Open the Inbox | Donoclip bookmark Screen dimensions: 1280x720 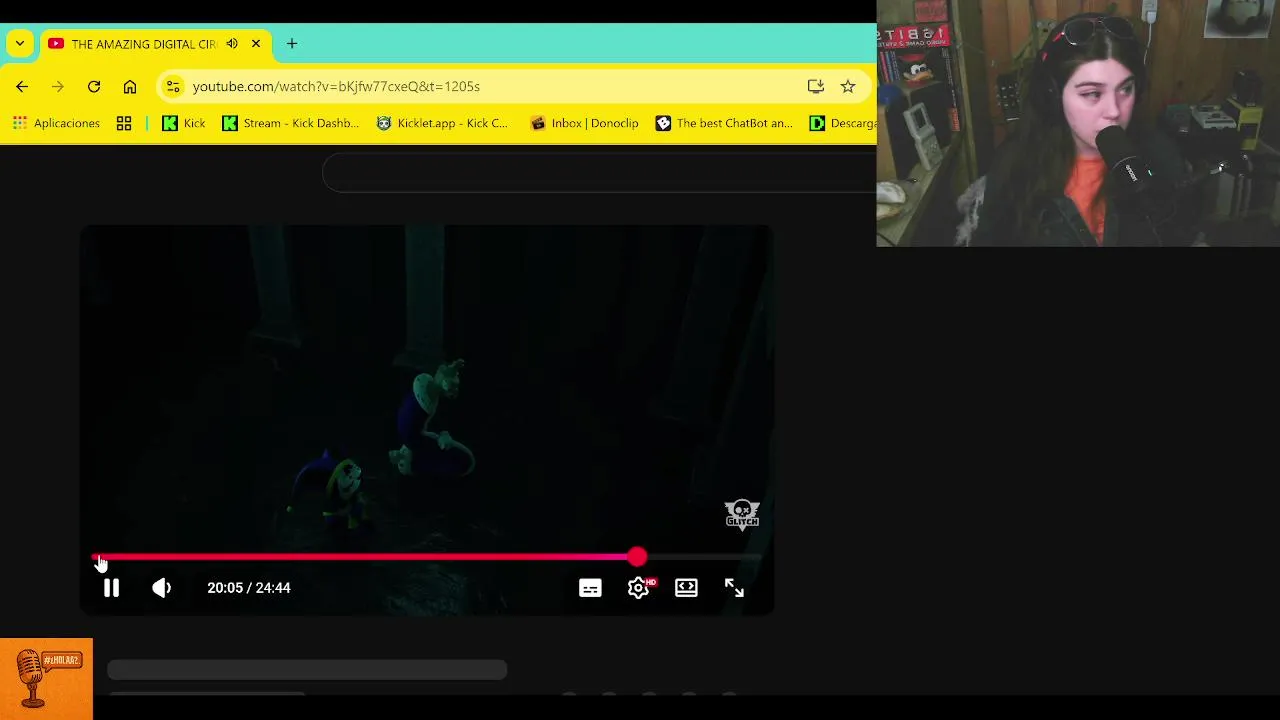[585, 123]
